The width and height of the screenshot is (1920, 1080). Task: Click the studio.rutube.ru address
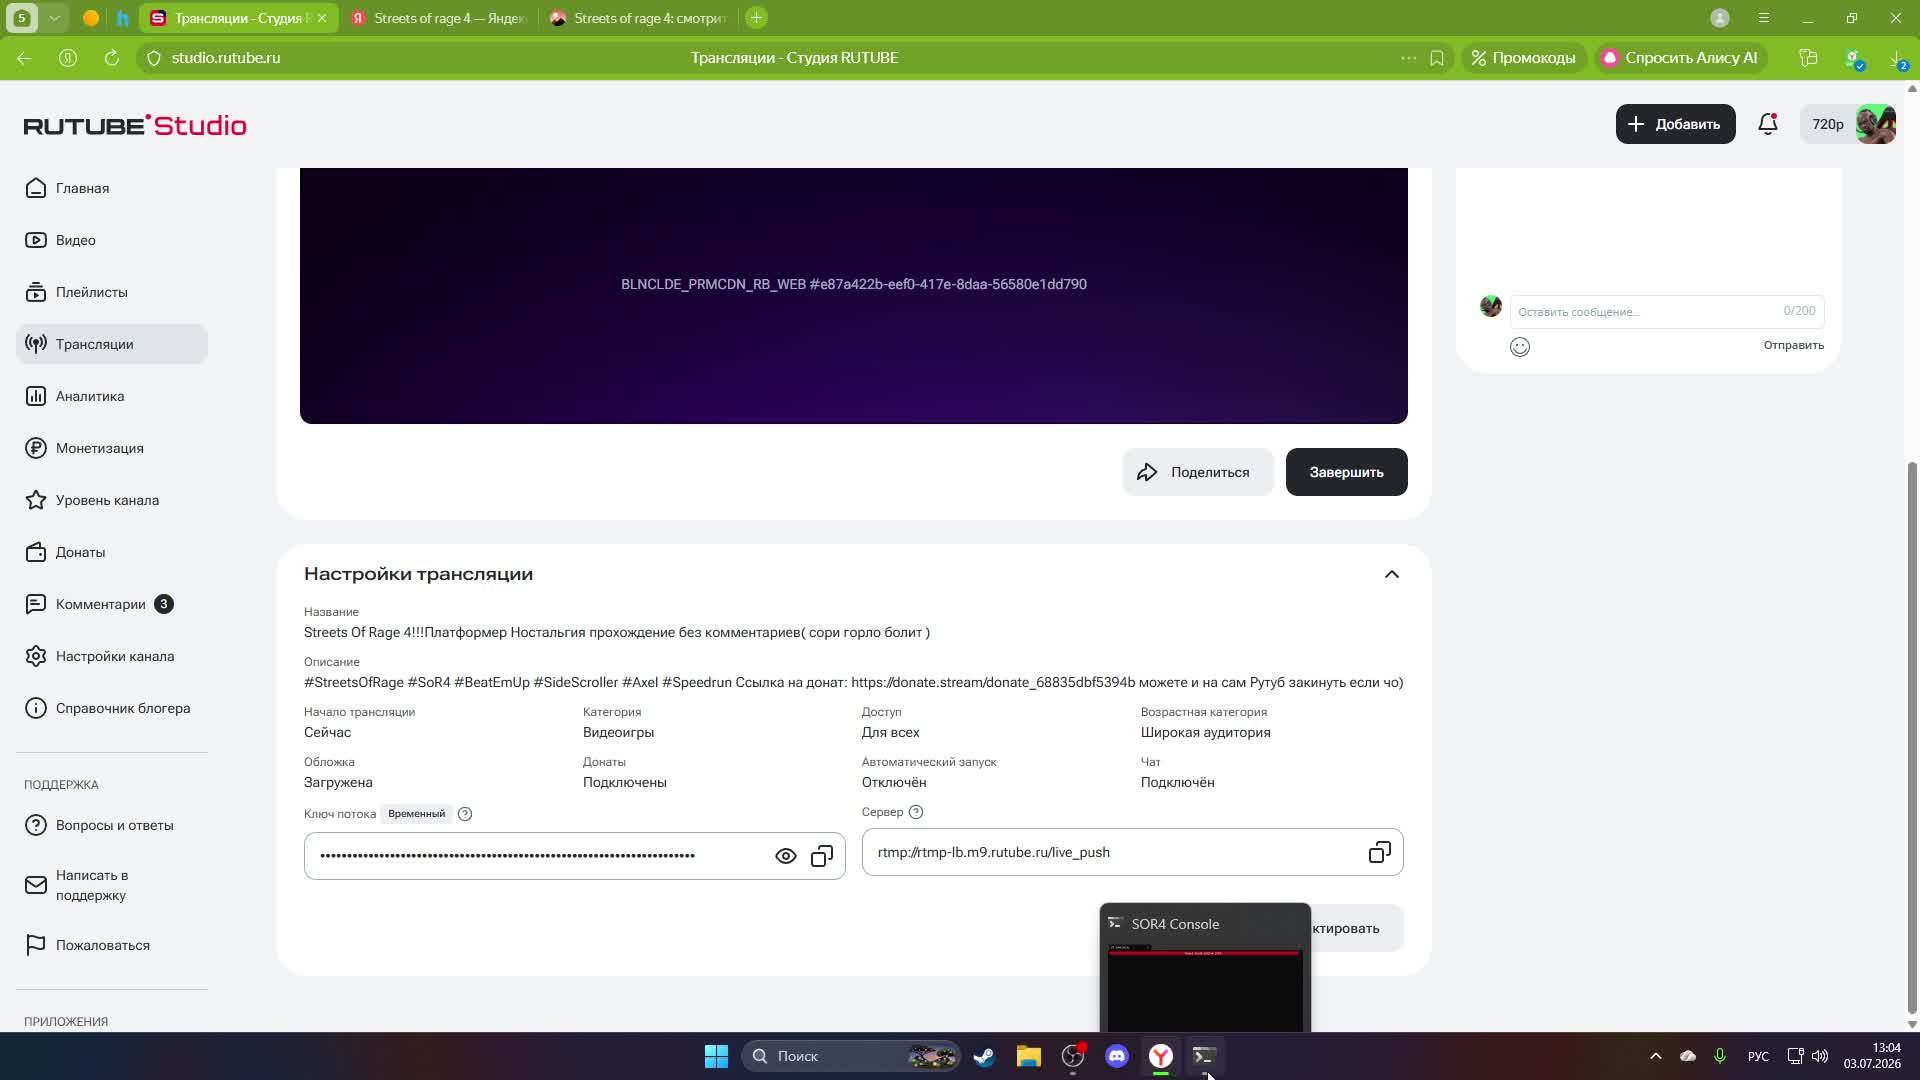(x=226, y=58)
